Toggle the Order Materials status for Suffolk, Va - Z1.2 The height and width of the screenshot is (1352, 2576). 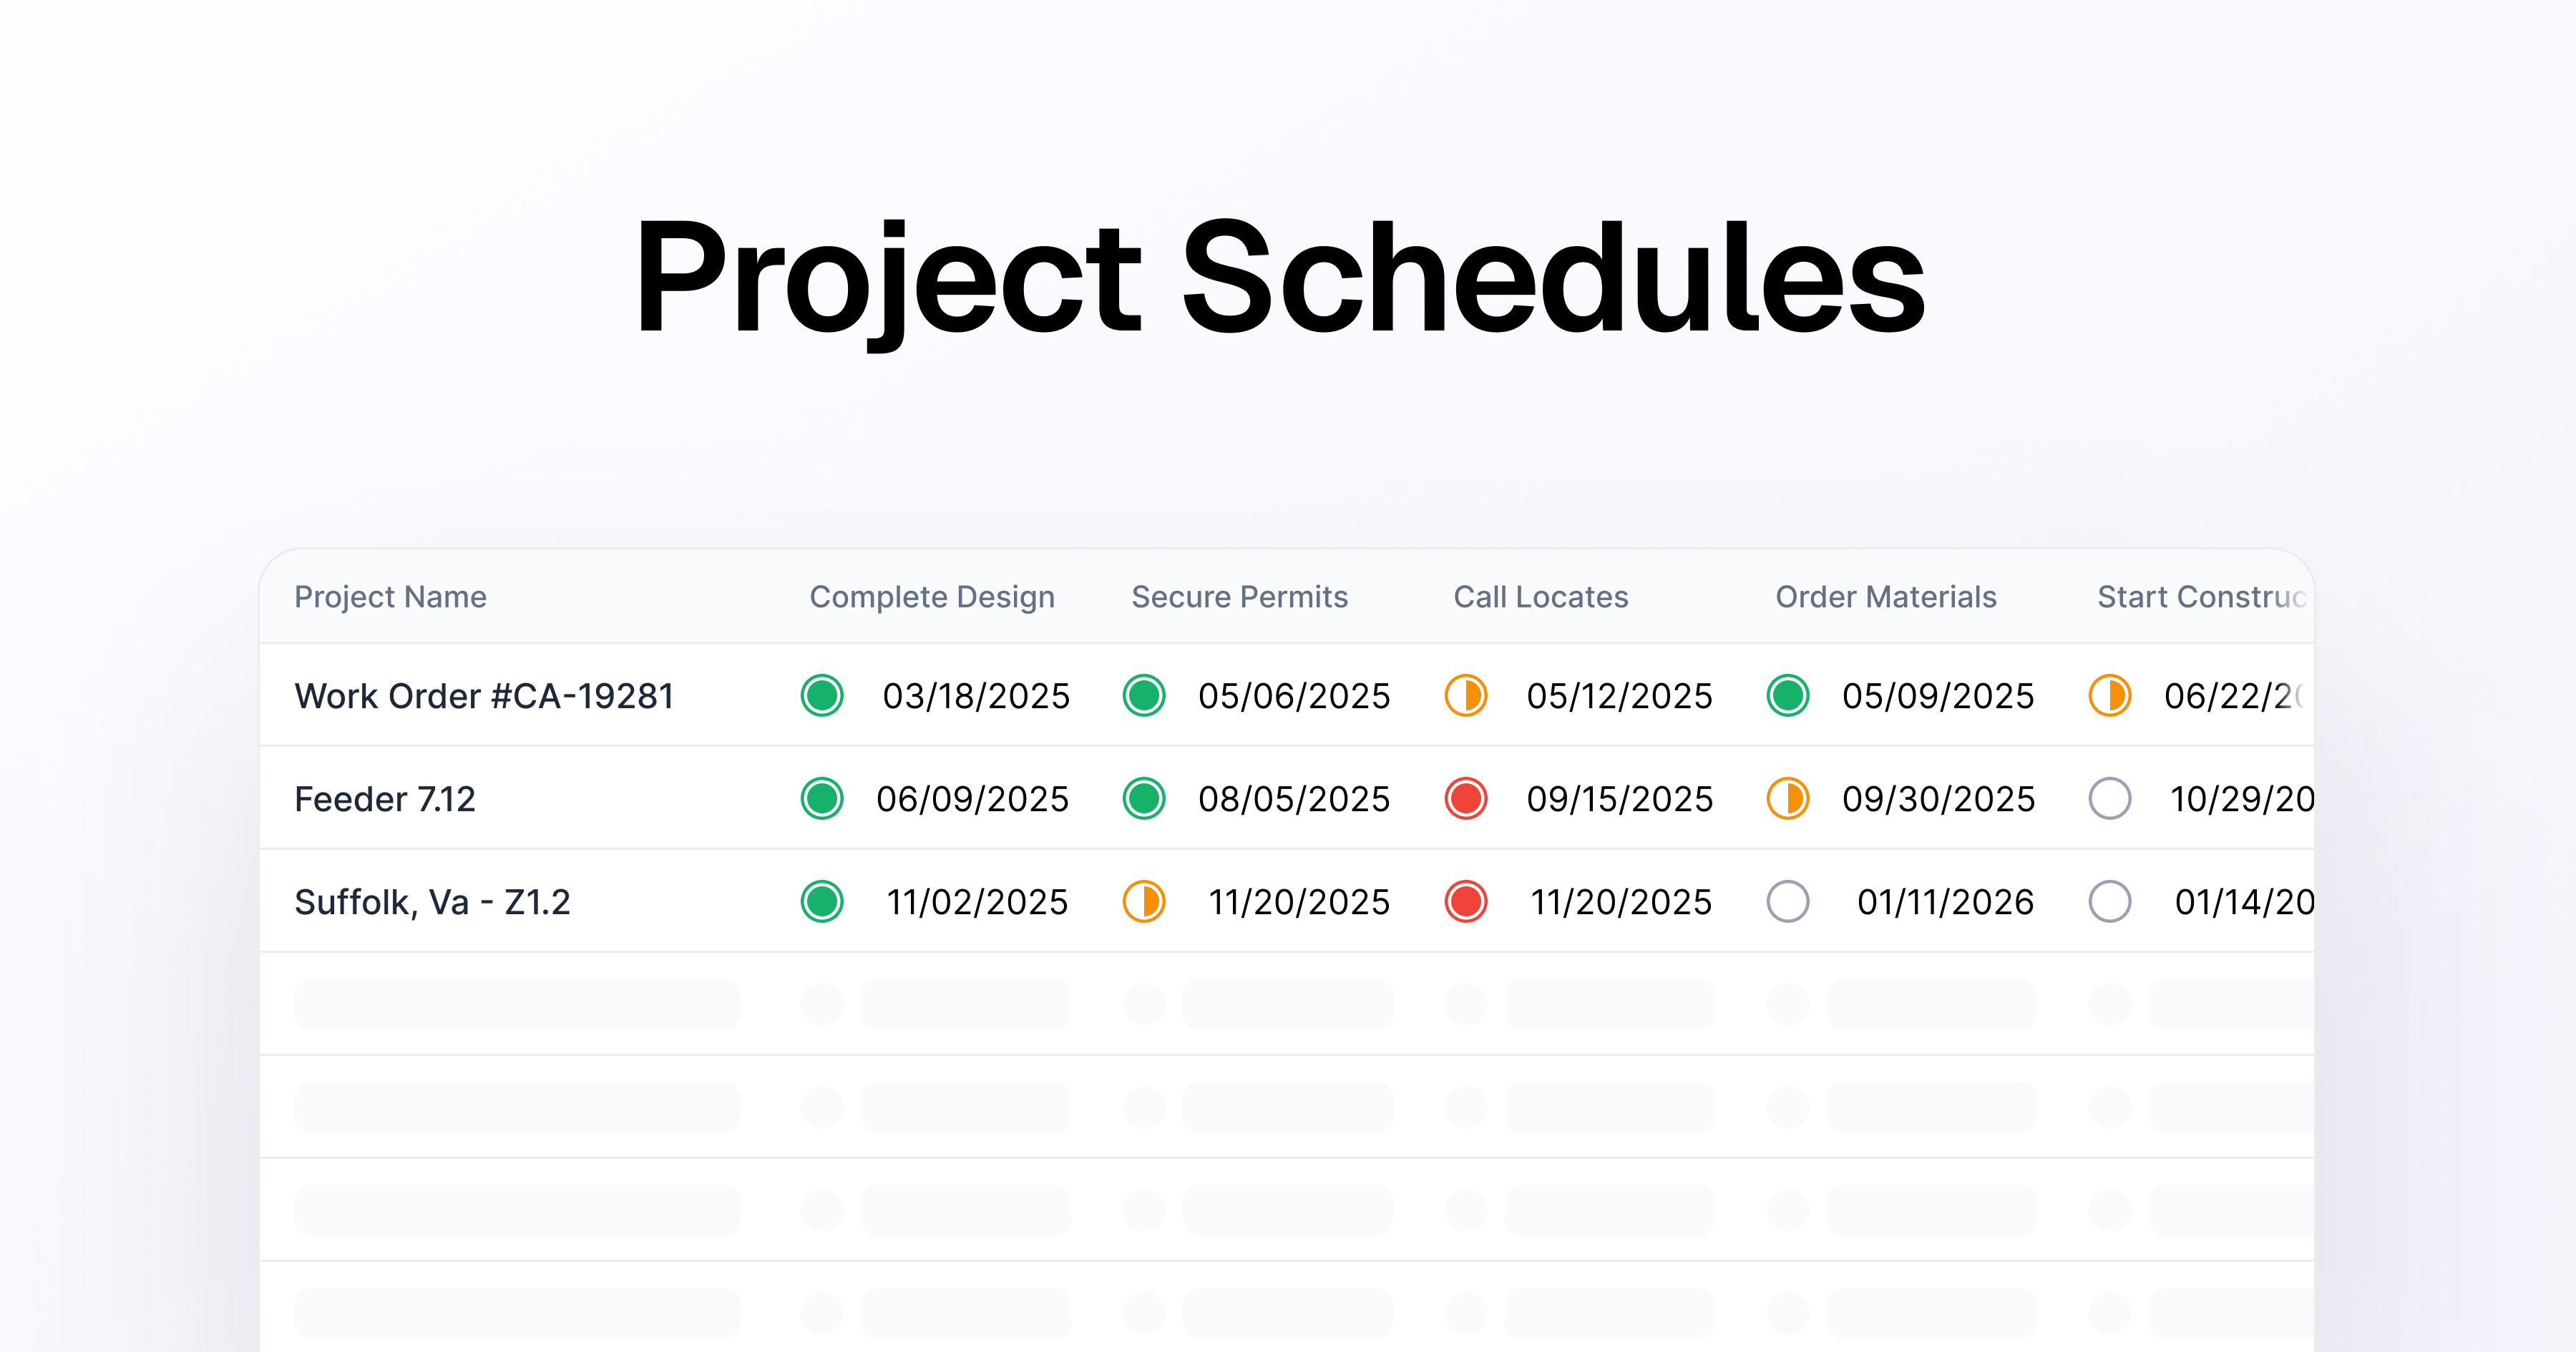point(1788,901)
